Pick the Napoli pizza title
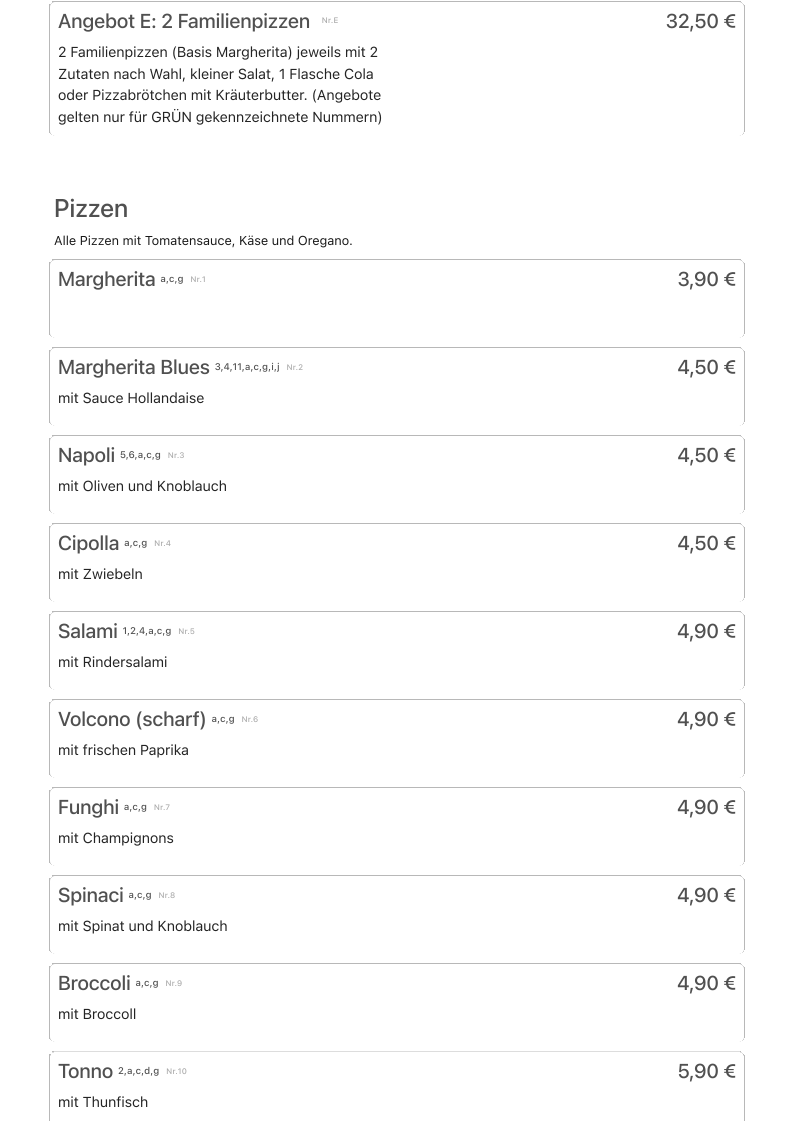The height and width of the screenshot is (1122, 793). pos(87,456)
